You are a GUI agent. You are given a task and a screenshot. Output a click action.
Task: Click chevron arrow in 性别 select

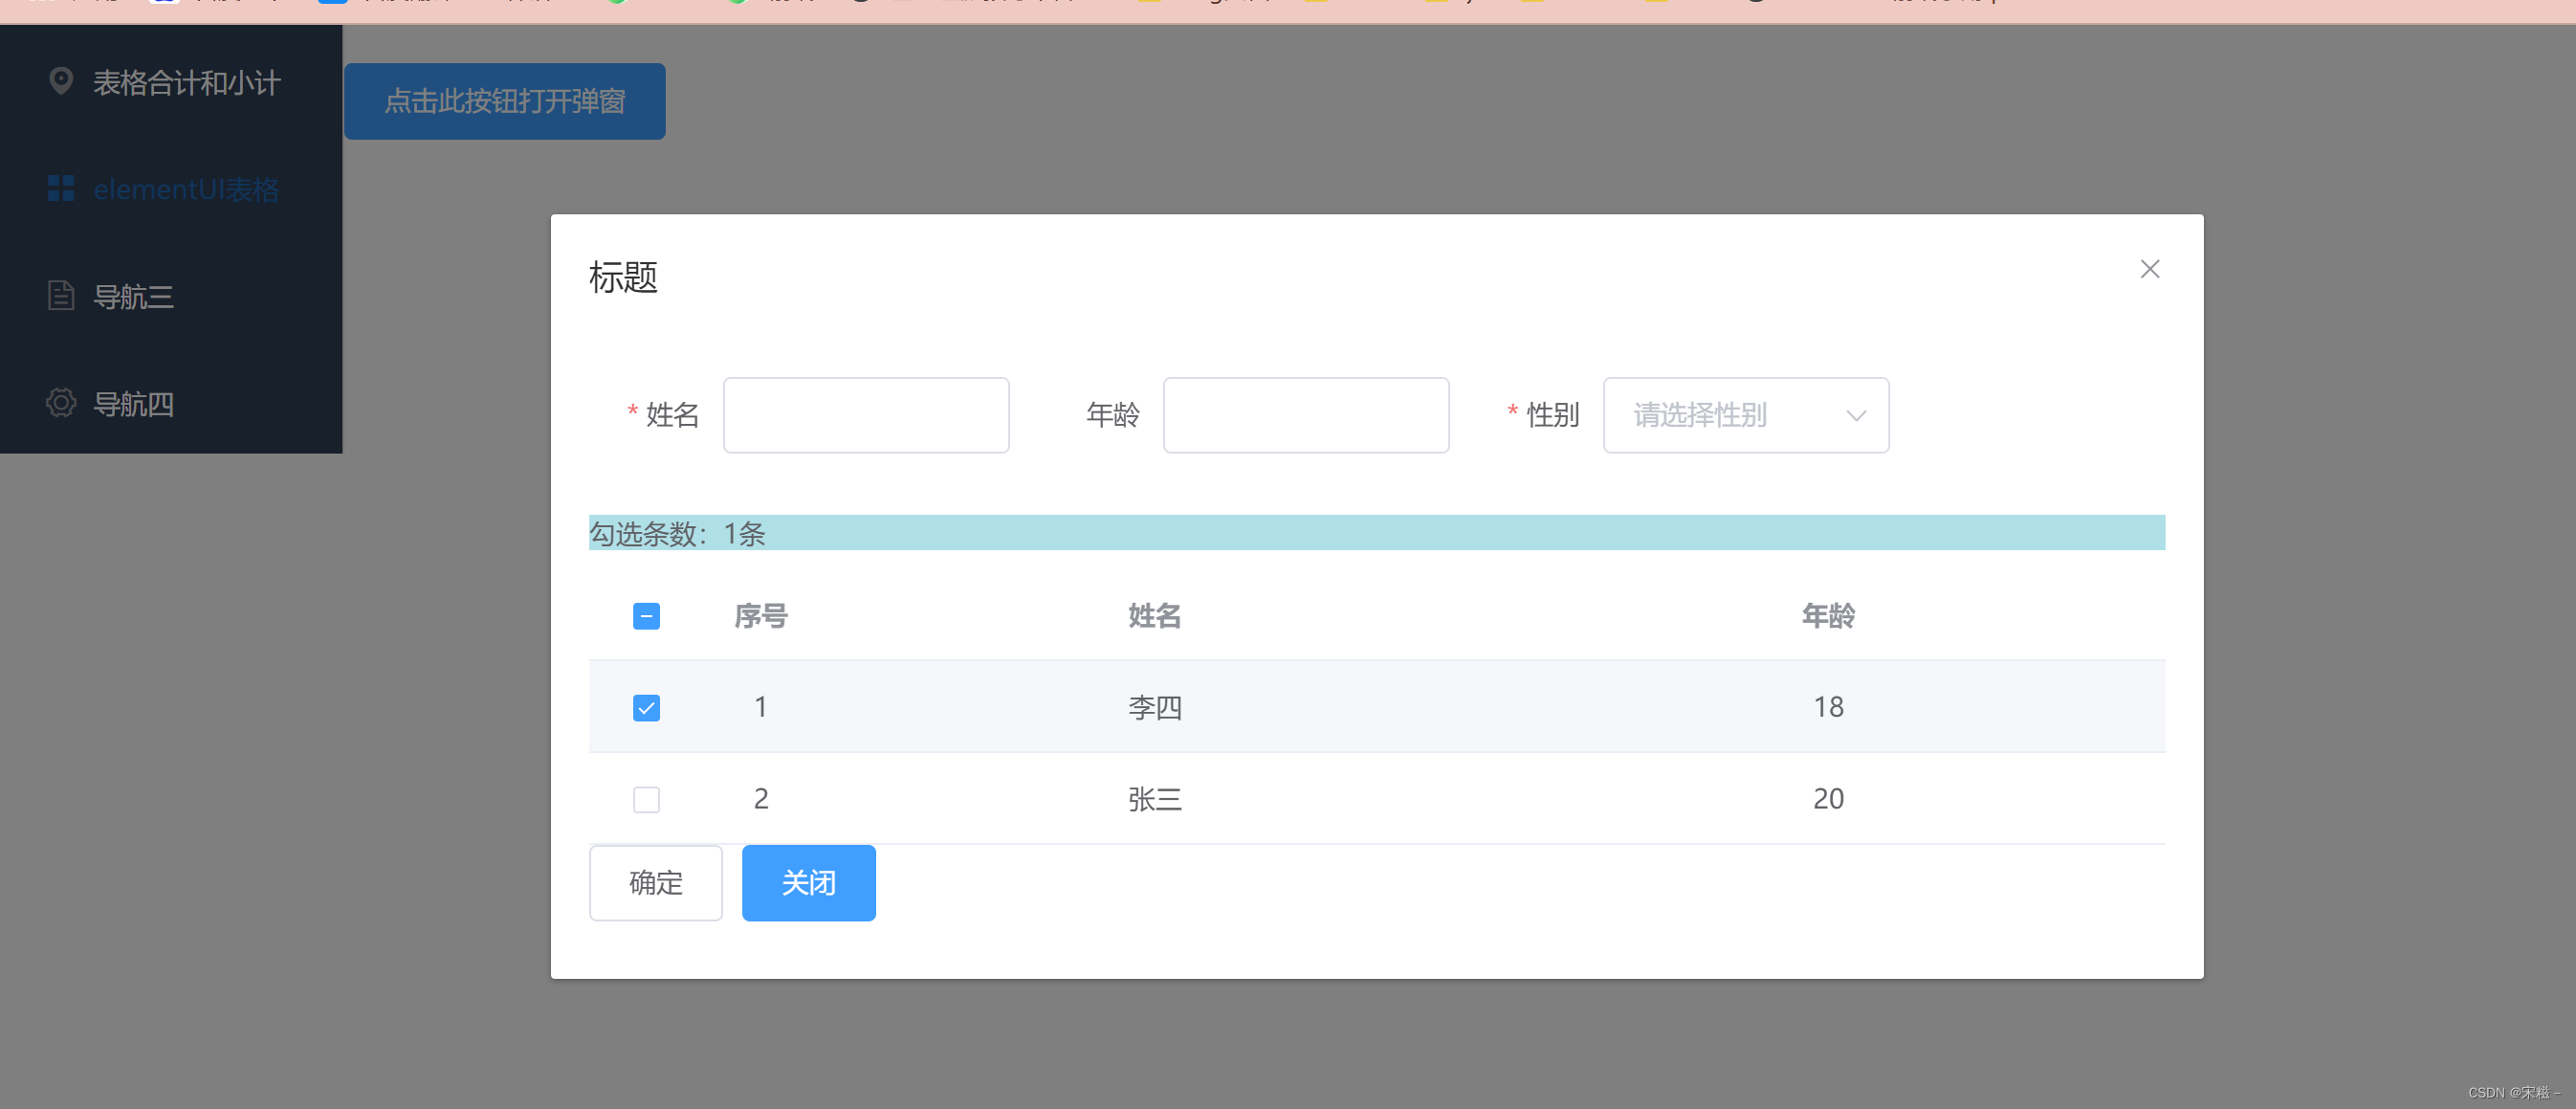1855,415
